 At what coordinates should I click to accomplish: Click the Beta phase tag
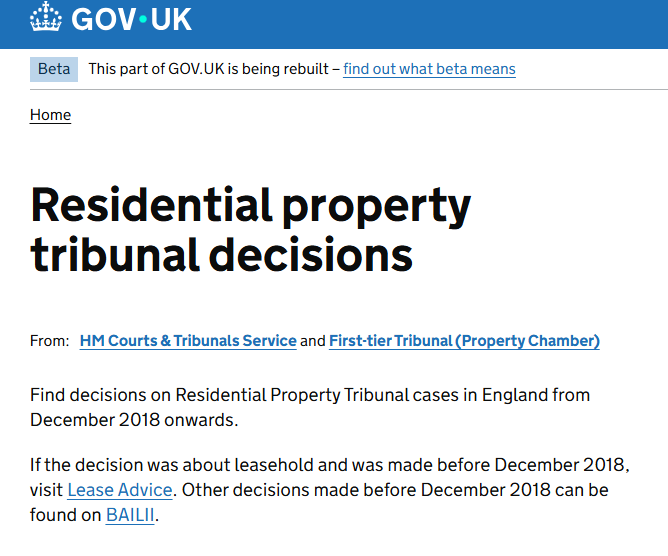tap(54, 69)
